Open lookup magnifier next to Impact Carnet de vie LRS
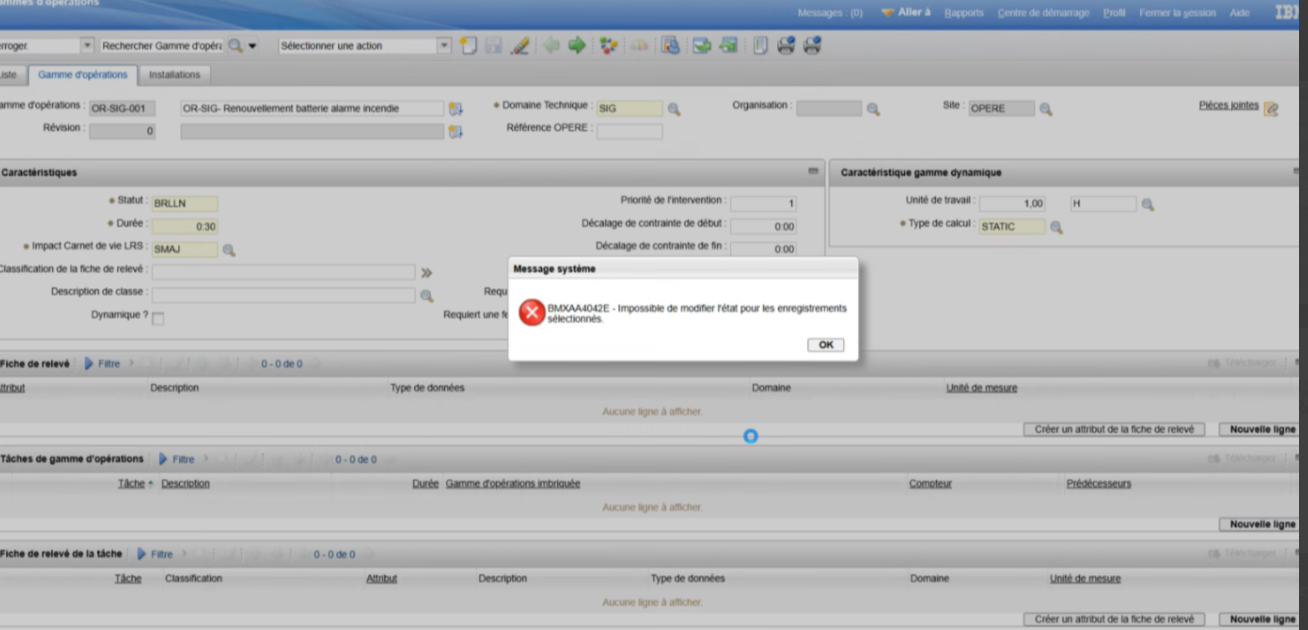The image size is (1308, 630). click(229, 250)
